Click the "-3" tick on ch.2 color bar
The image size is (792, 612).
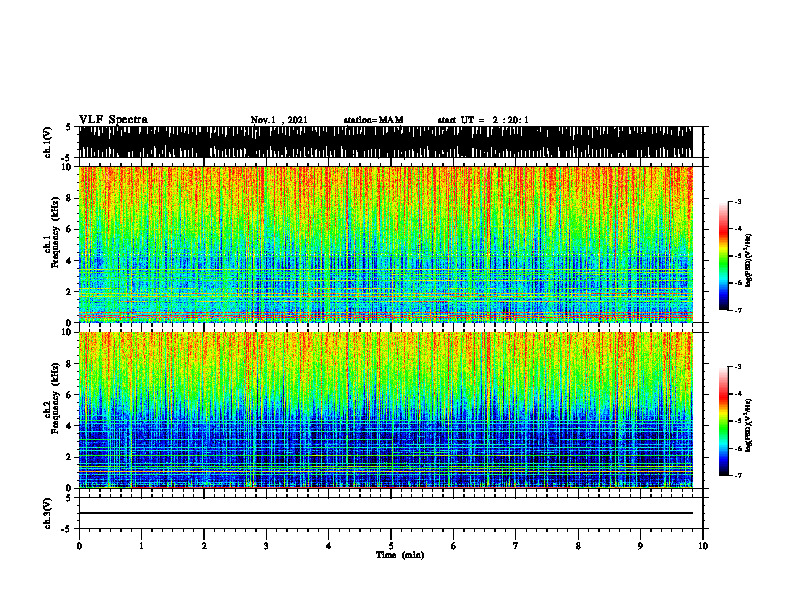737,367
